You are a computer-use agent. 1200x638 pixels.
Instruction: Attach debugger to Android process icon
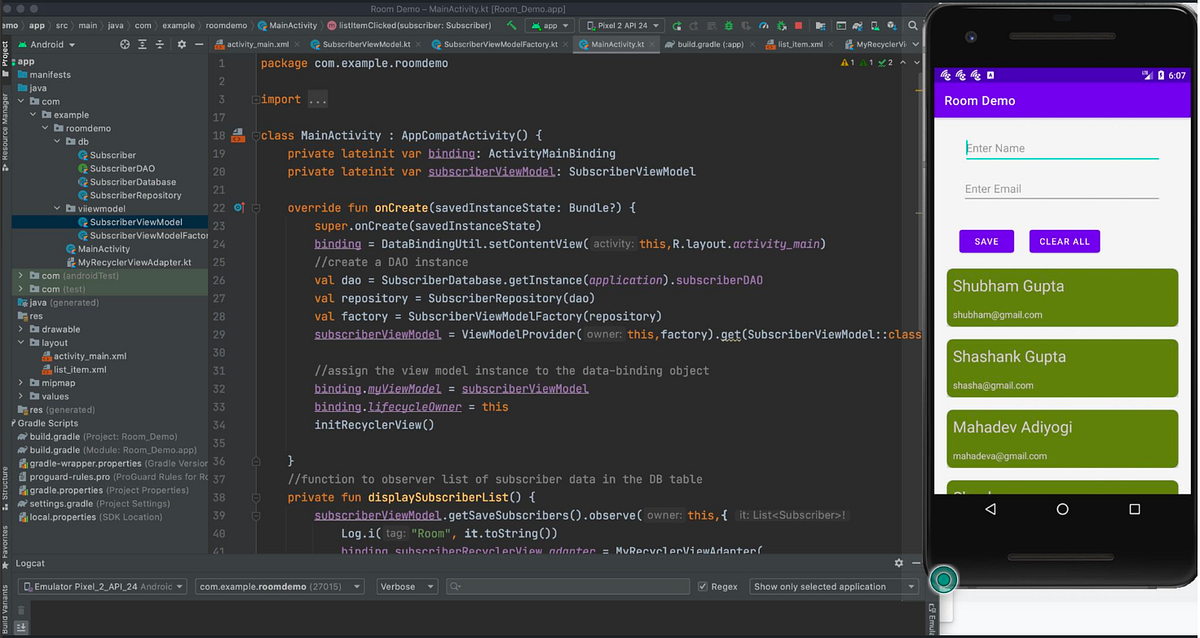[x=782, y=25]
